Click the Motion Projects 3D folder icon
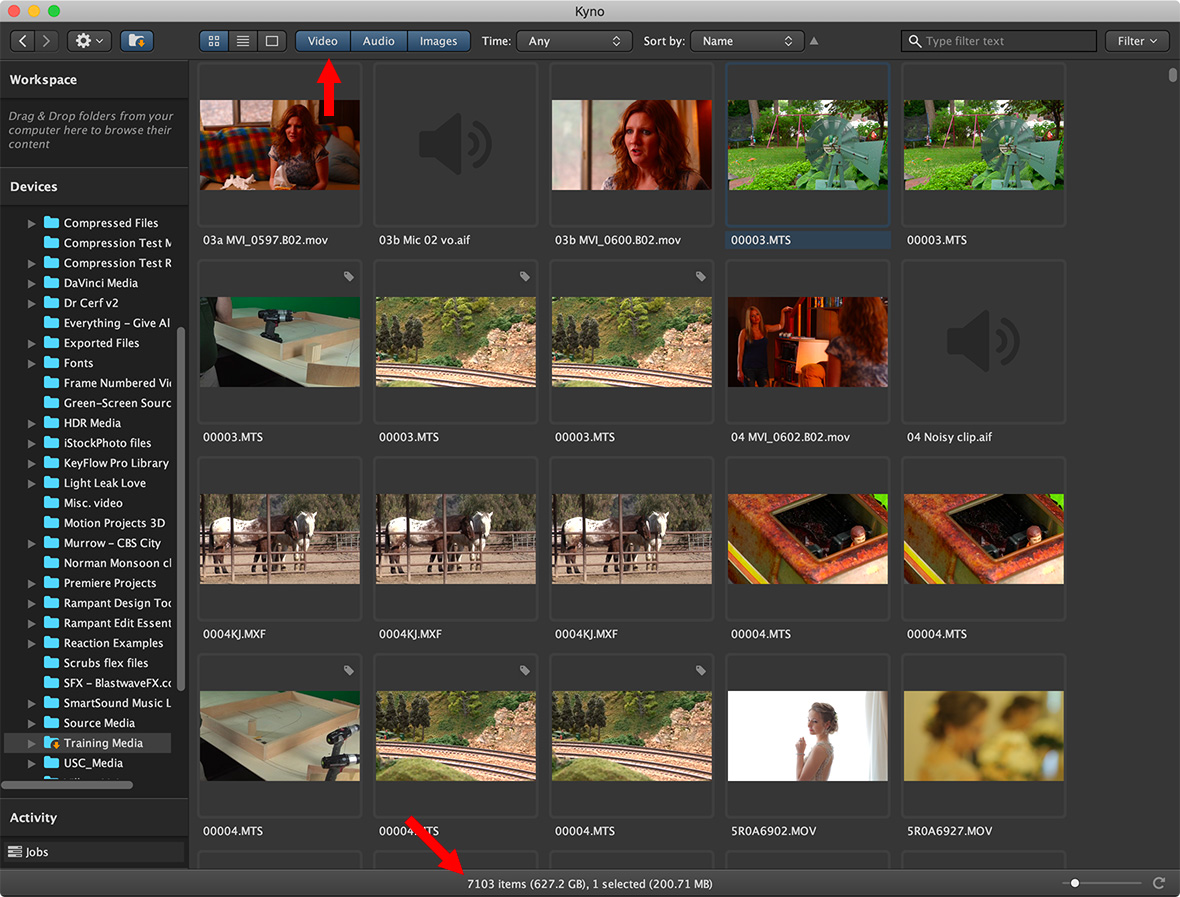Viewport: 1180px width, 897px height. (51, 522)
